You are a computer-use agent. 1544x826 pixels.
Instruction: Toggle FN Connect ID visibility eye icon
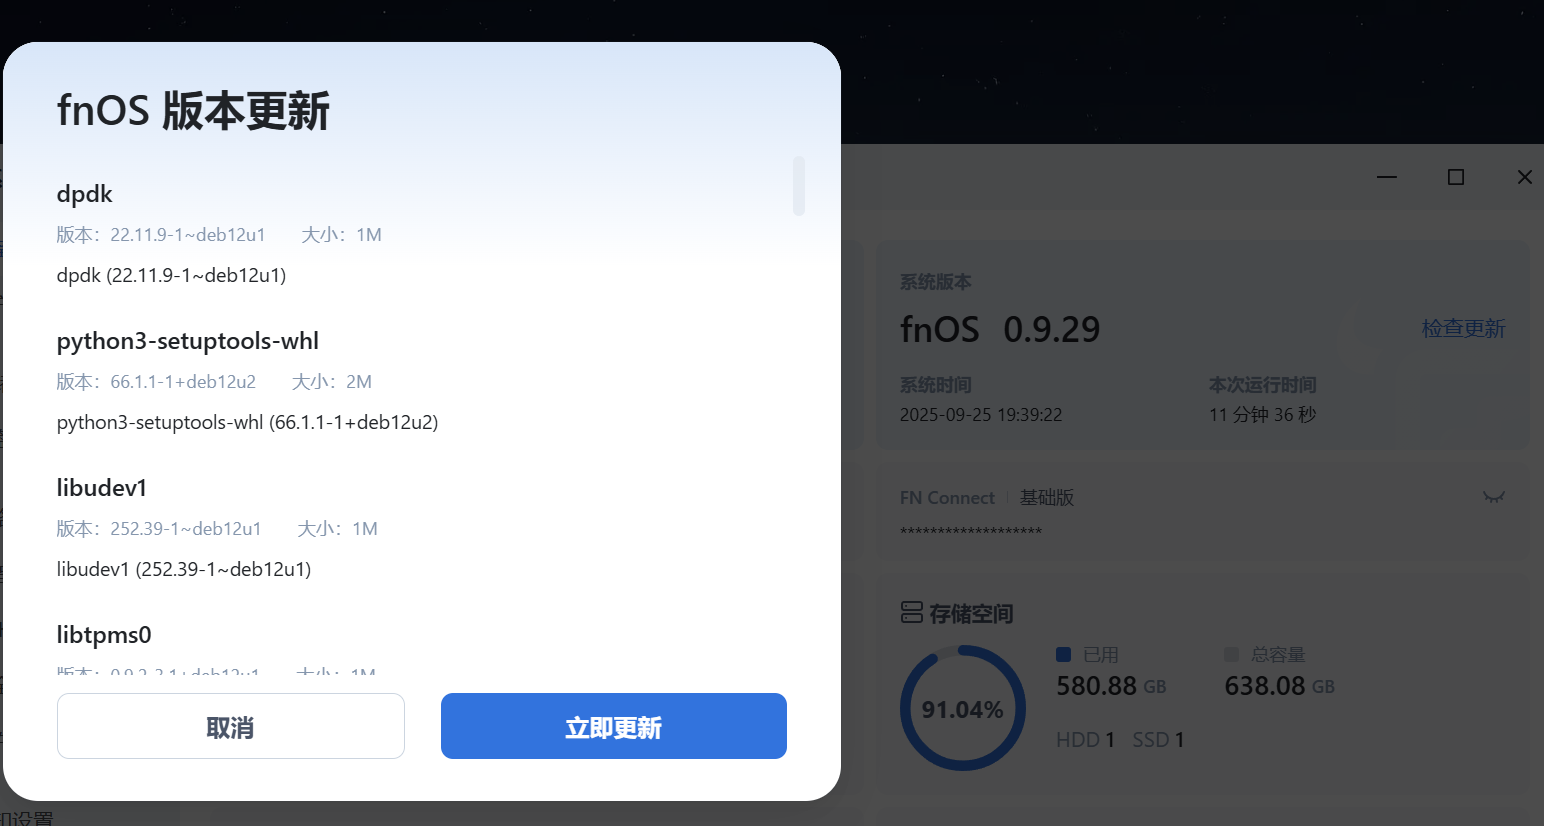1494,497
